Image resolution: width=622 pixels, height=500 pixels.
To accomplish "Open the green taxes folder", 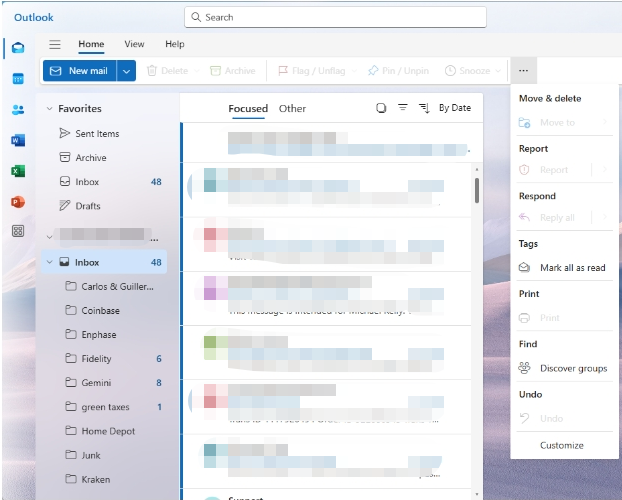I will pyautogui.click(x=104, y=407).
